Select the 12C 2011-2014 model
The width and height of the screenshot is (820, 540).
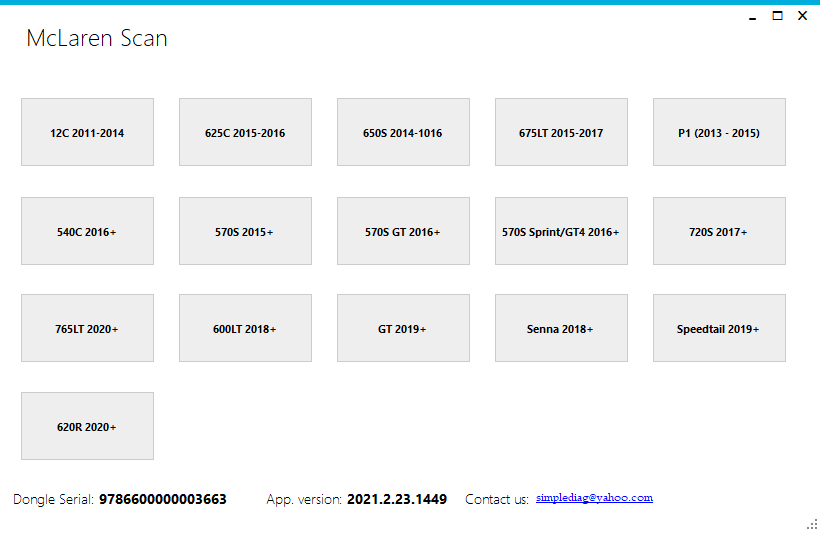pos(87,132)
